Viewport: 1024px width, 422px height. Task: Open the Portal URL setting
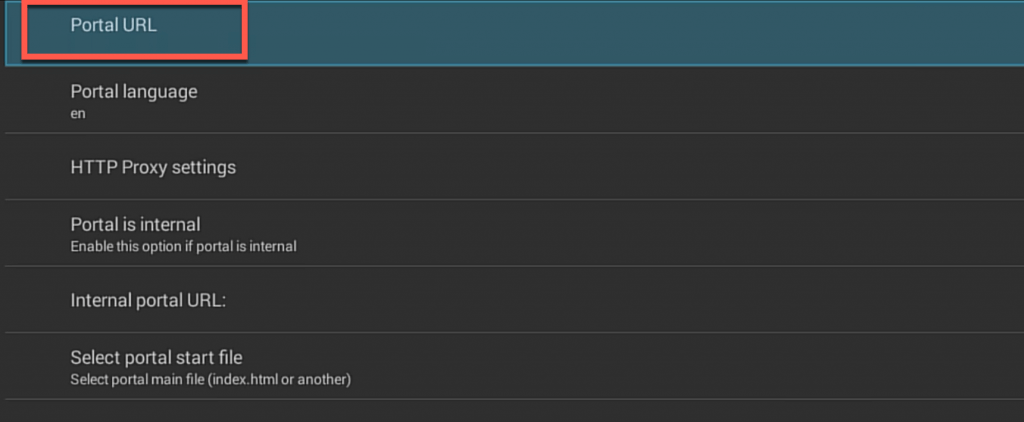pos(114,26)
